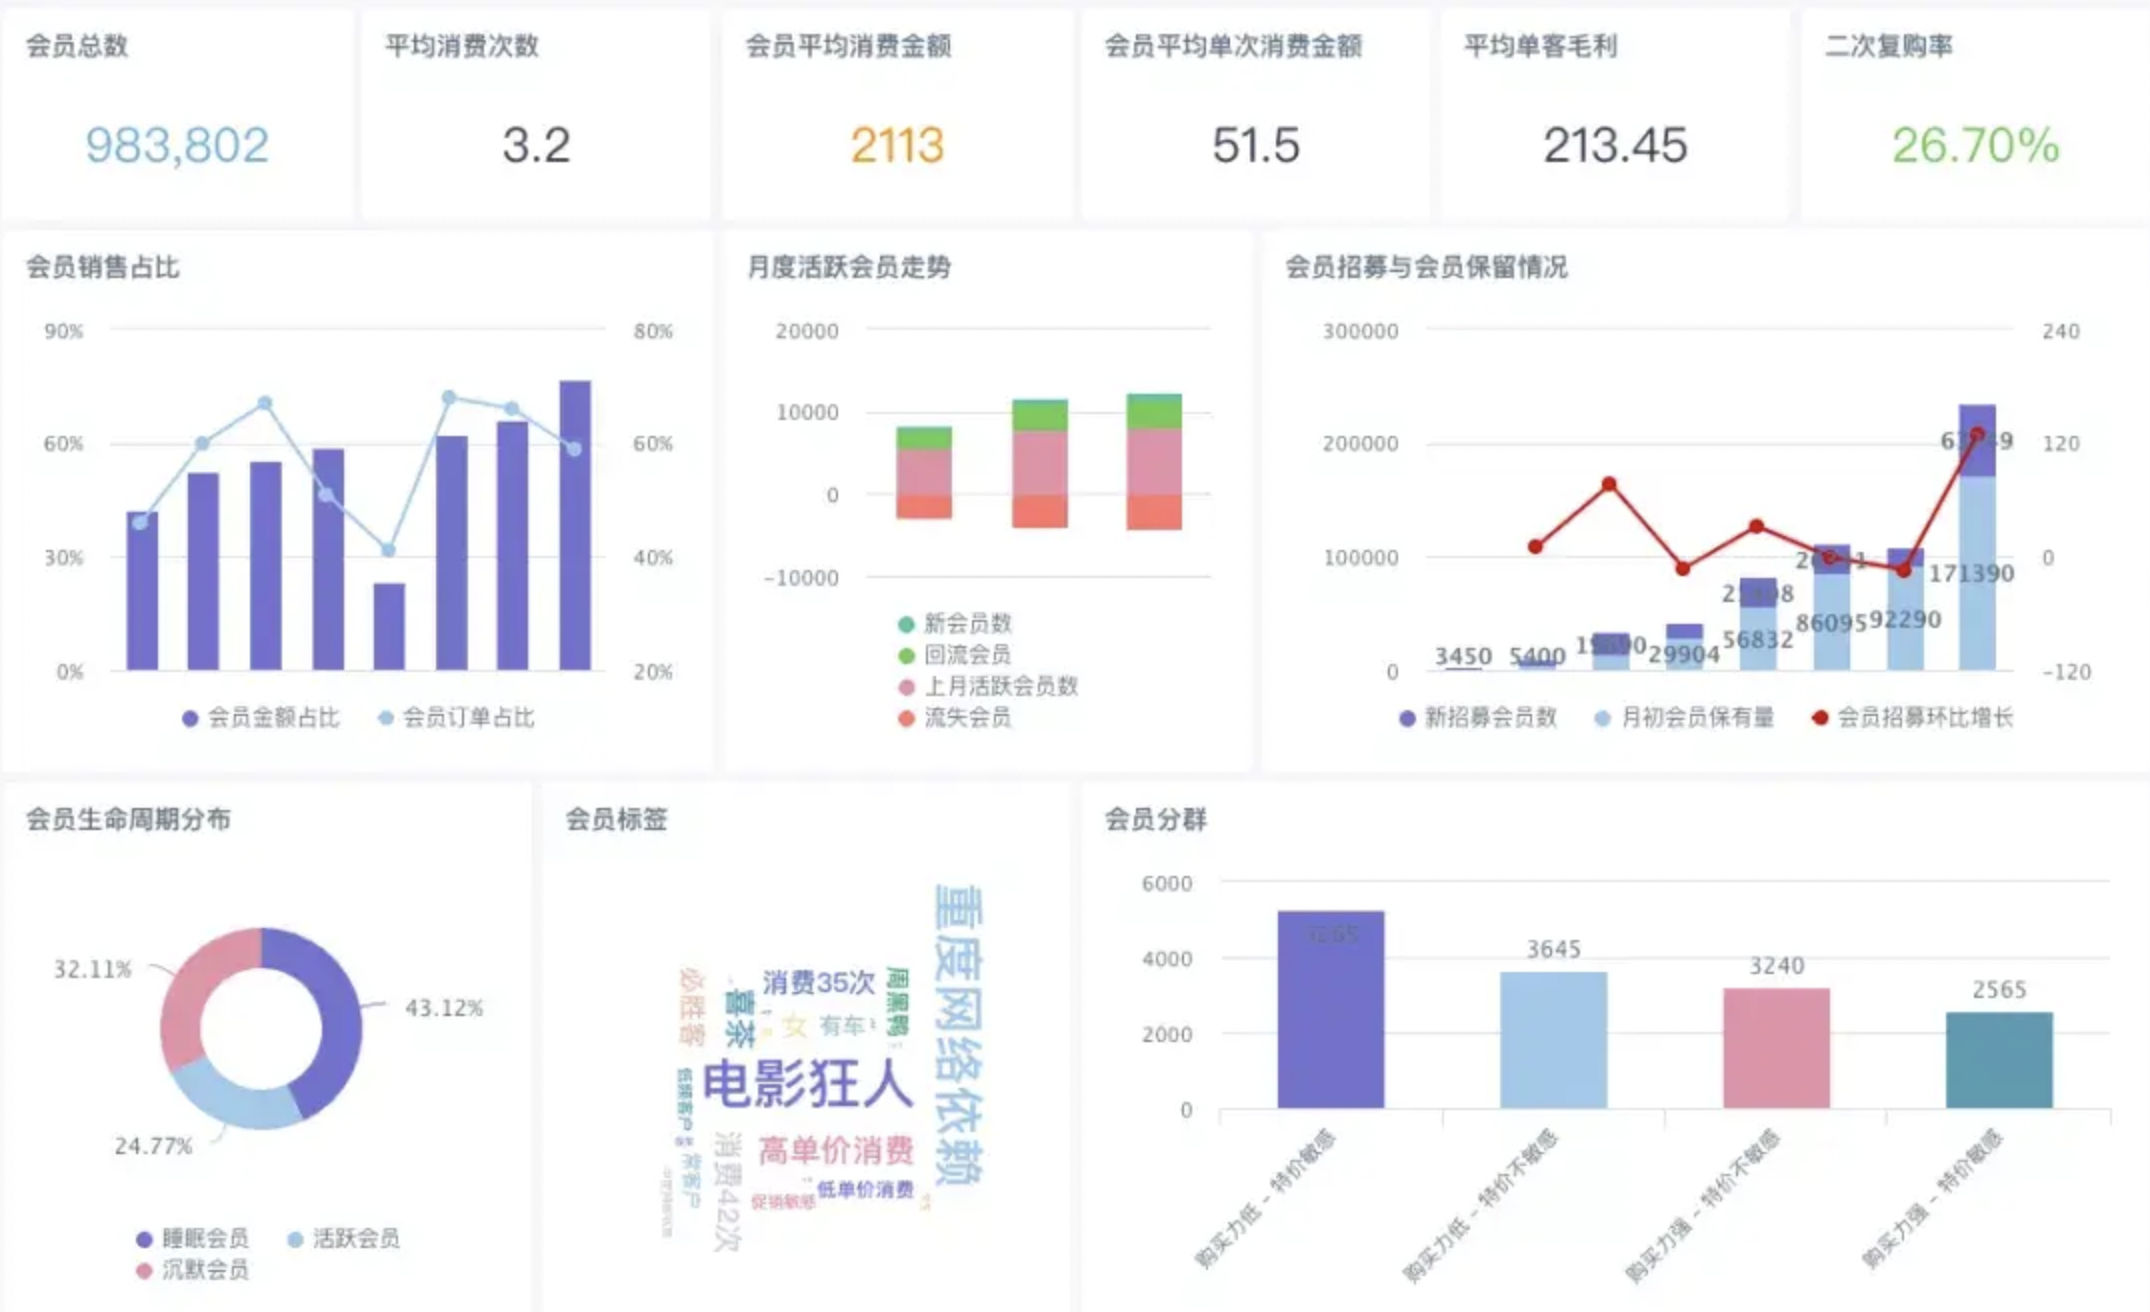
Task: Click the 回流会员 legend dot
Action: point(906,655)
